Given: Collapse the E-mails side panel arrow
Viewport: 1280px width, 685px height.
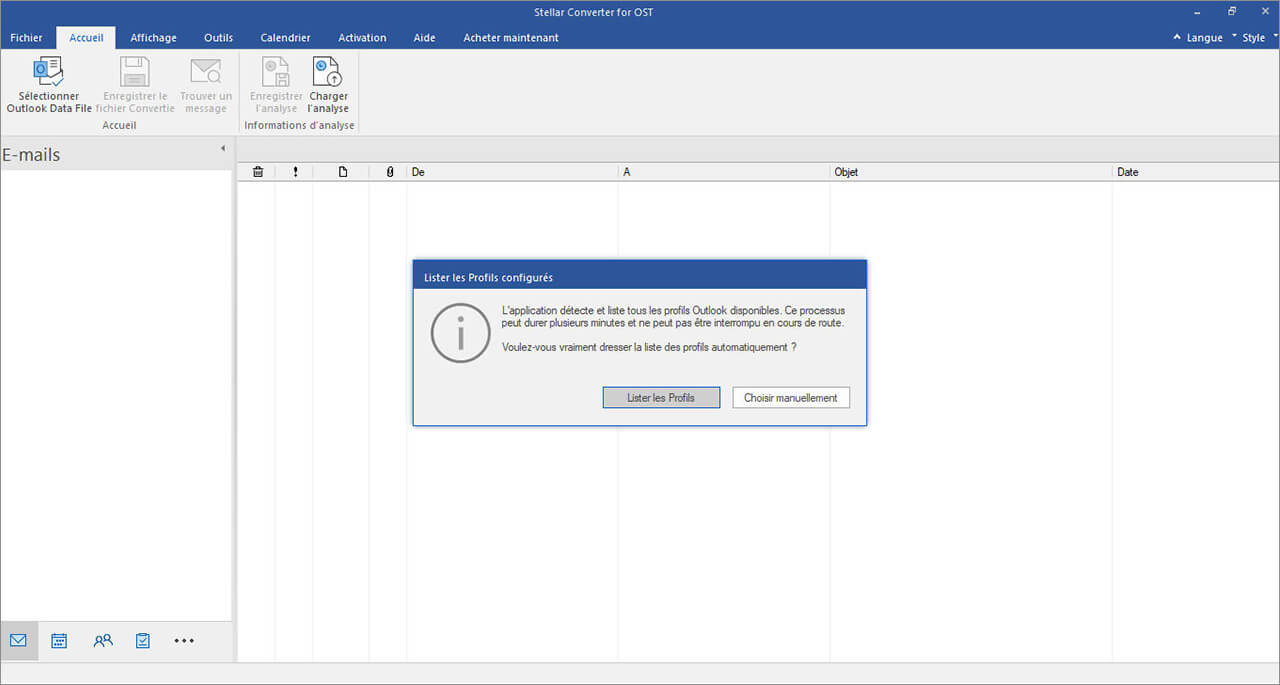Looking at the screenshot, I should (222, 149).
